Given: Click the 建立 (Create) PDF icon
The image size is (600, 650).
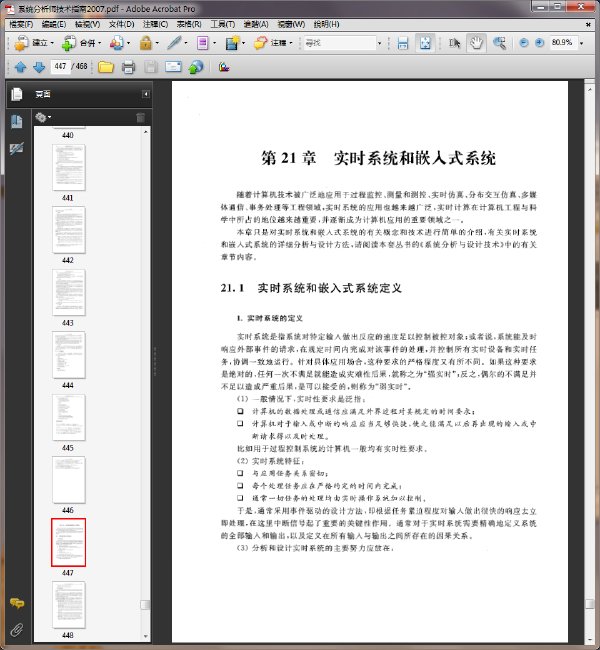Looking at the screenshot, I should pos(21,43).
